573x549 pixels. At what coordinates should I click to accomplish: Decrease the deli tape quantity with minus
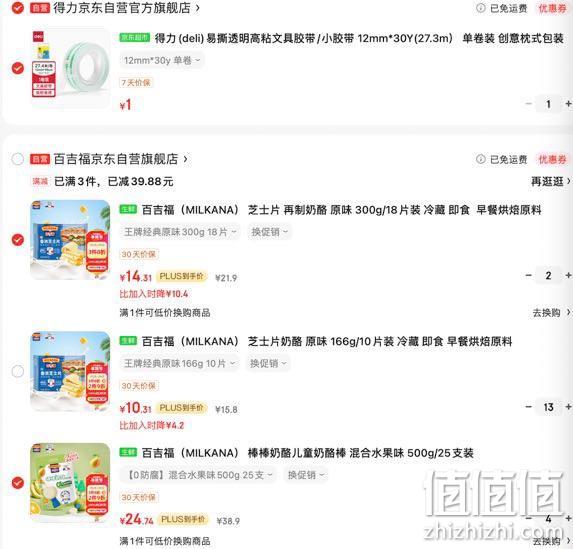tap(528, 104)
